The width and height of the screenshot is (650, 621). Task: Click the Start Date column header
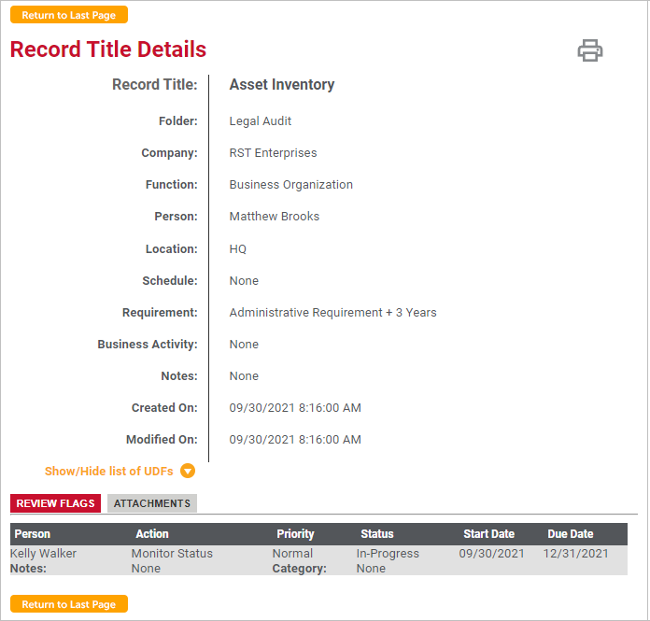click(x=489, y=534)
